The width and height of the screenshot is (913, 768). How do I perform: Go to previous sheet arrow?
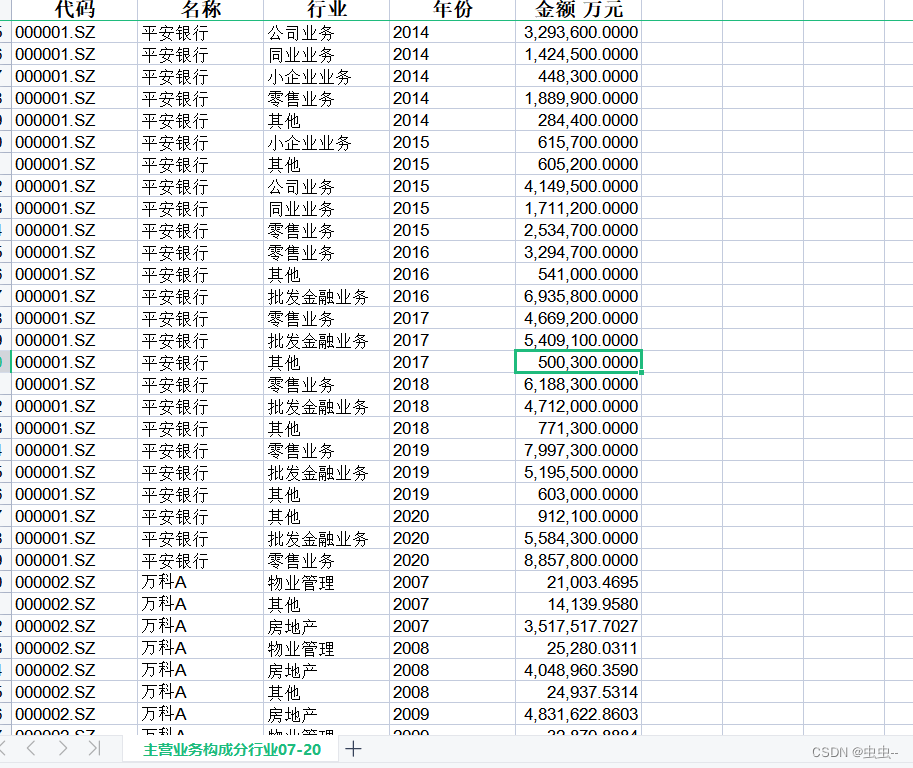[31, 748]
